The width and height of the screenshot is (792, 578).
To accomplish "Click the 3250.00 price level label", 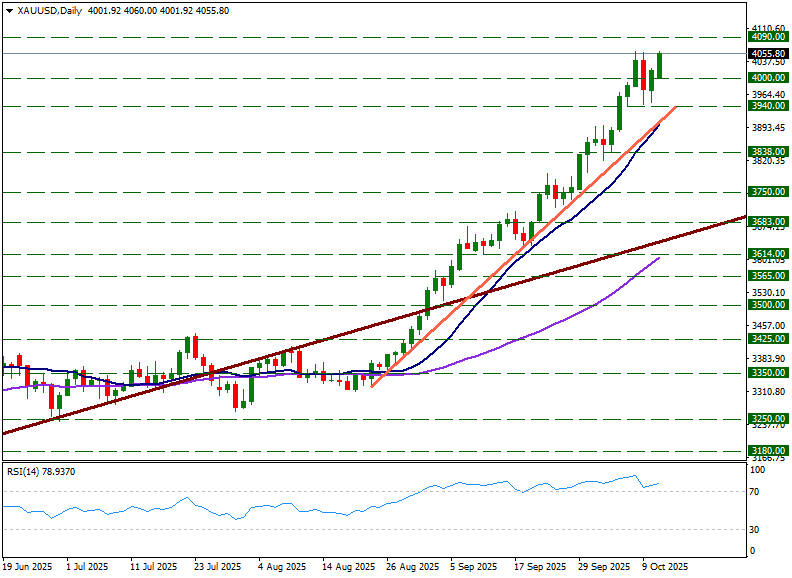I will 767,418.
